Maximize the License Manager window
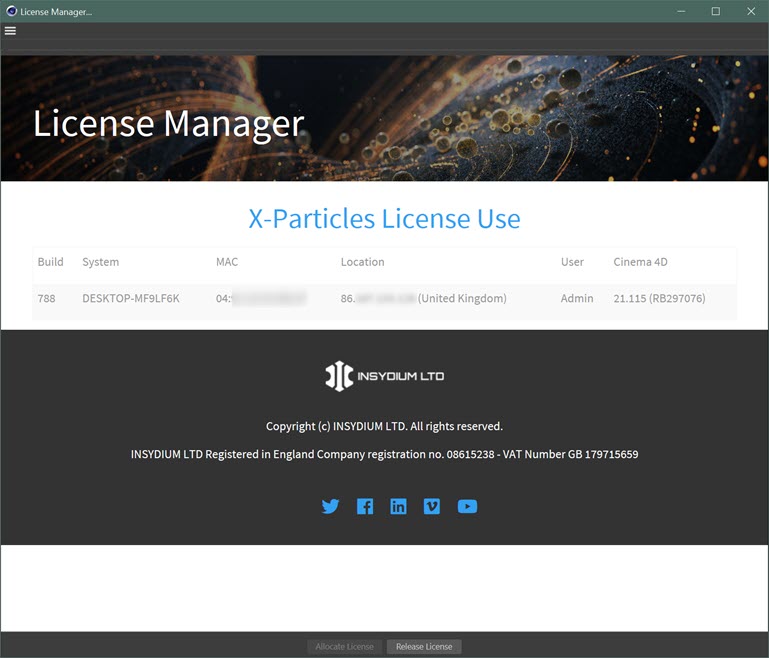 [x=716, y=11]
